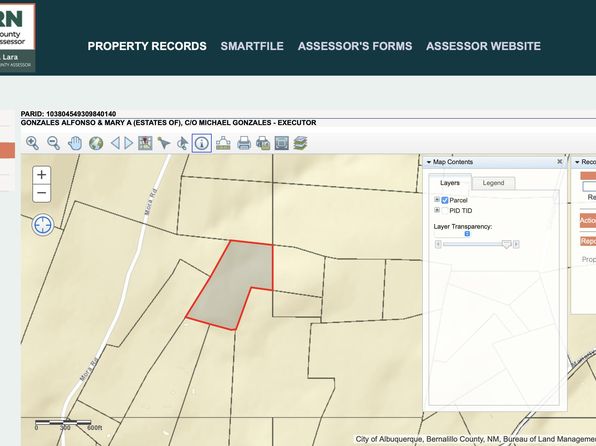Activate the Pan hand tool
Image resolution: width=596 pixels, height=446 pixels.
(x=75, y=143)
